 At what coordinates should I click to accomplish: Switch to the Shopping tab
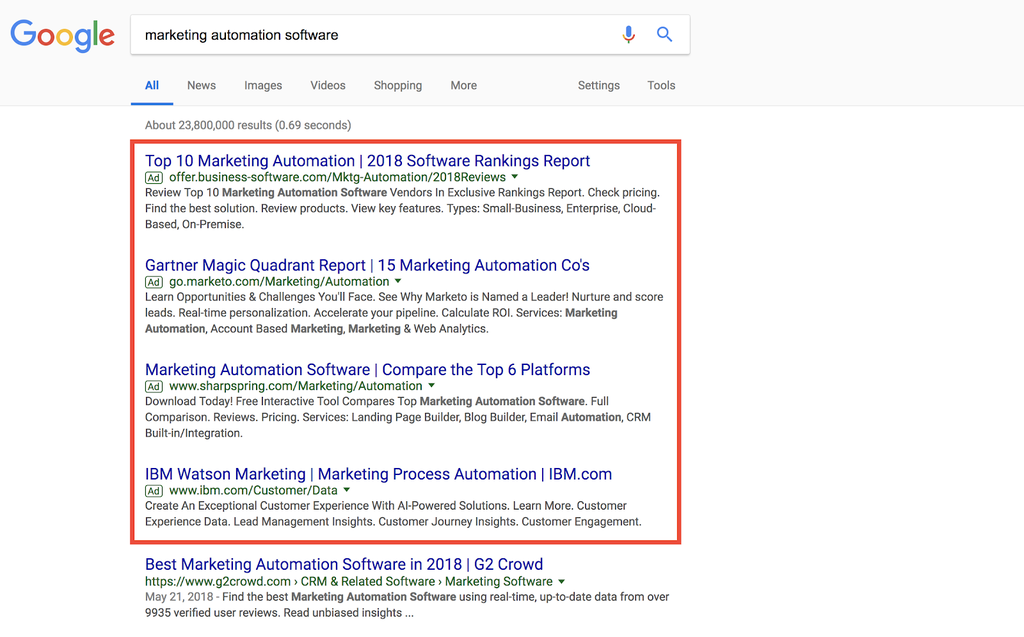pyautogui.click(x=398, y=86)
